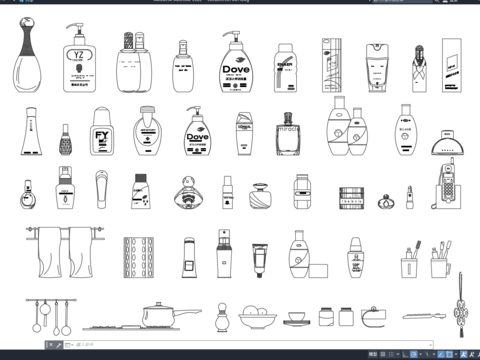This screenshot has height=360, width=480.
Task: Select the lipstick drawing
Action: coord(410,198)
